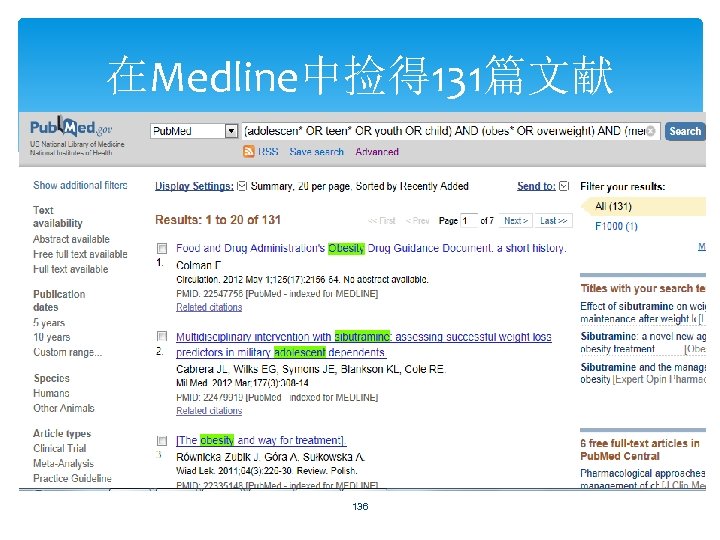Filter species to Humans
Image resolution: width=720 pixels, height=540 pixels.
[51, 394]
